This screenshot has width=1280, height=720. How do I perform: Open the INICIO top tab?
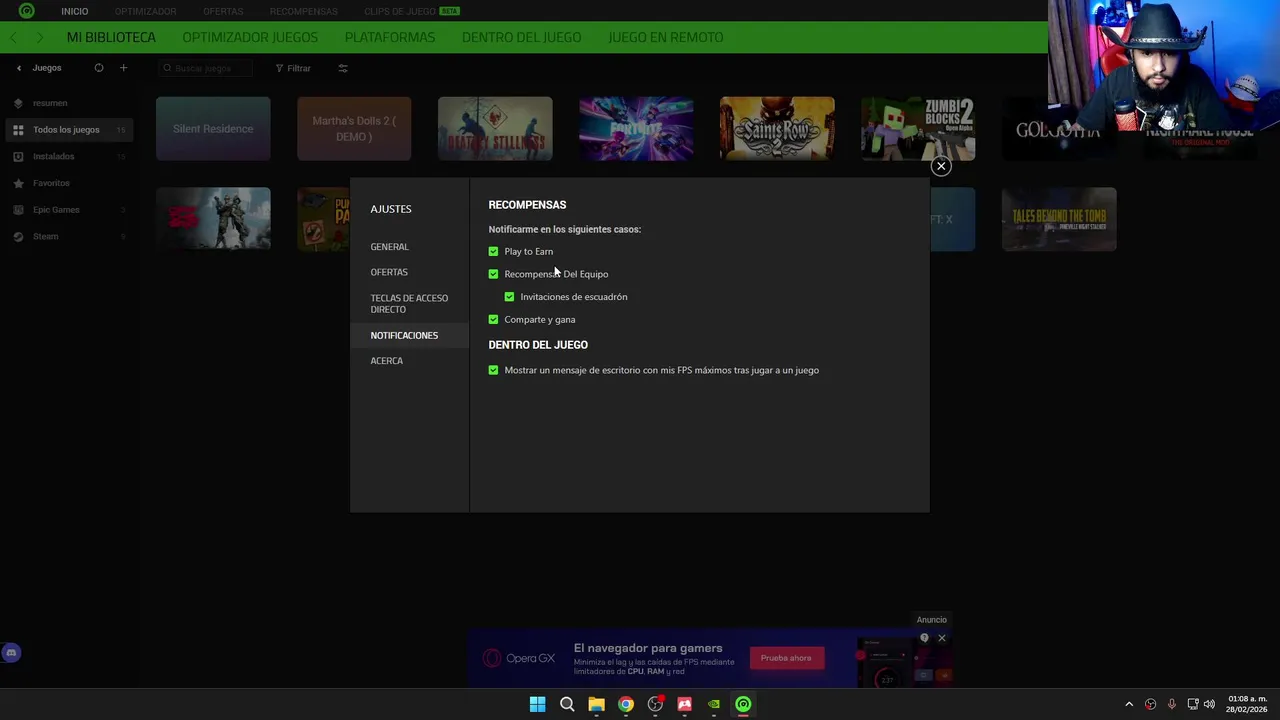coord(75,11)
